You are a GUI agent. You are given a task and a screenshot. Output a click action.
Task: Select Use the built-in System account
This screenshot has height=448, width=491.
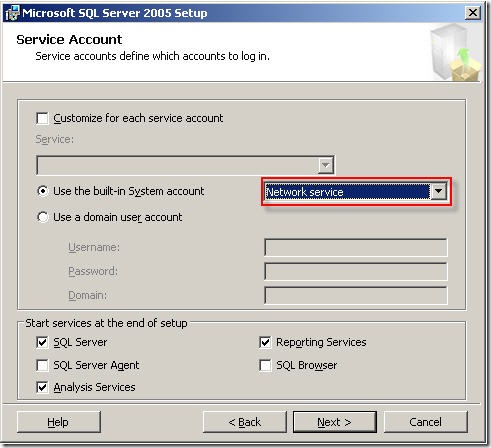[x=42, y=191]
